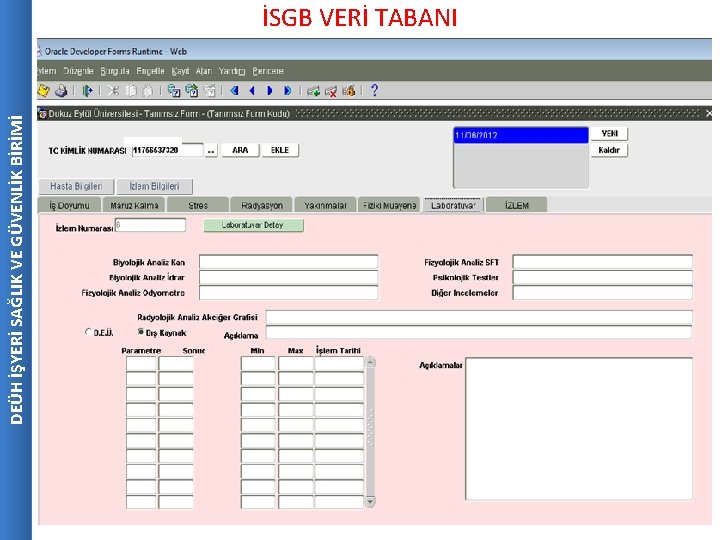This screenshot has width=720, height=540.
Task: Open the Sorgula menu
Action: 115,71
